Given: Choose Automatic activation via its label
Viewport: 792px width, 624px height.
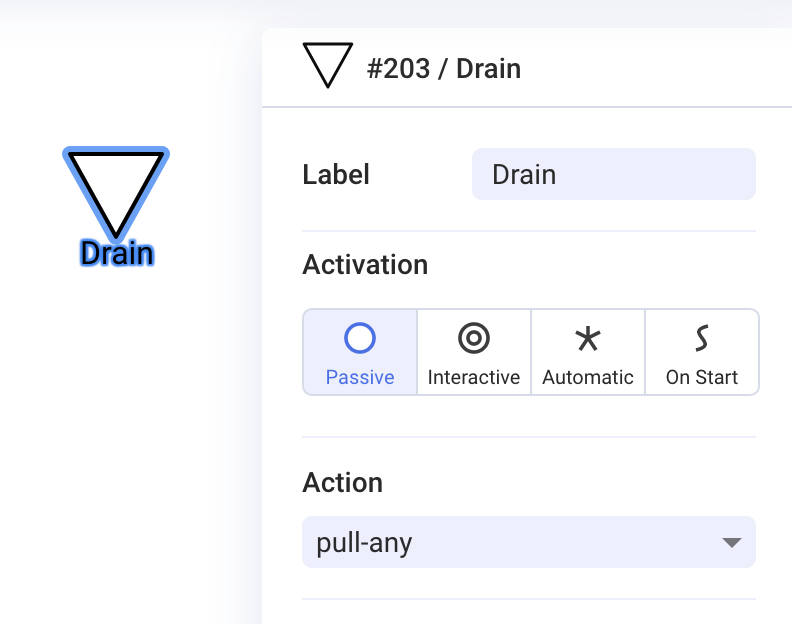Looking at the screenshot, I should [588, 377].
